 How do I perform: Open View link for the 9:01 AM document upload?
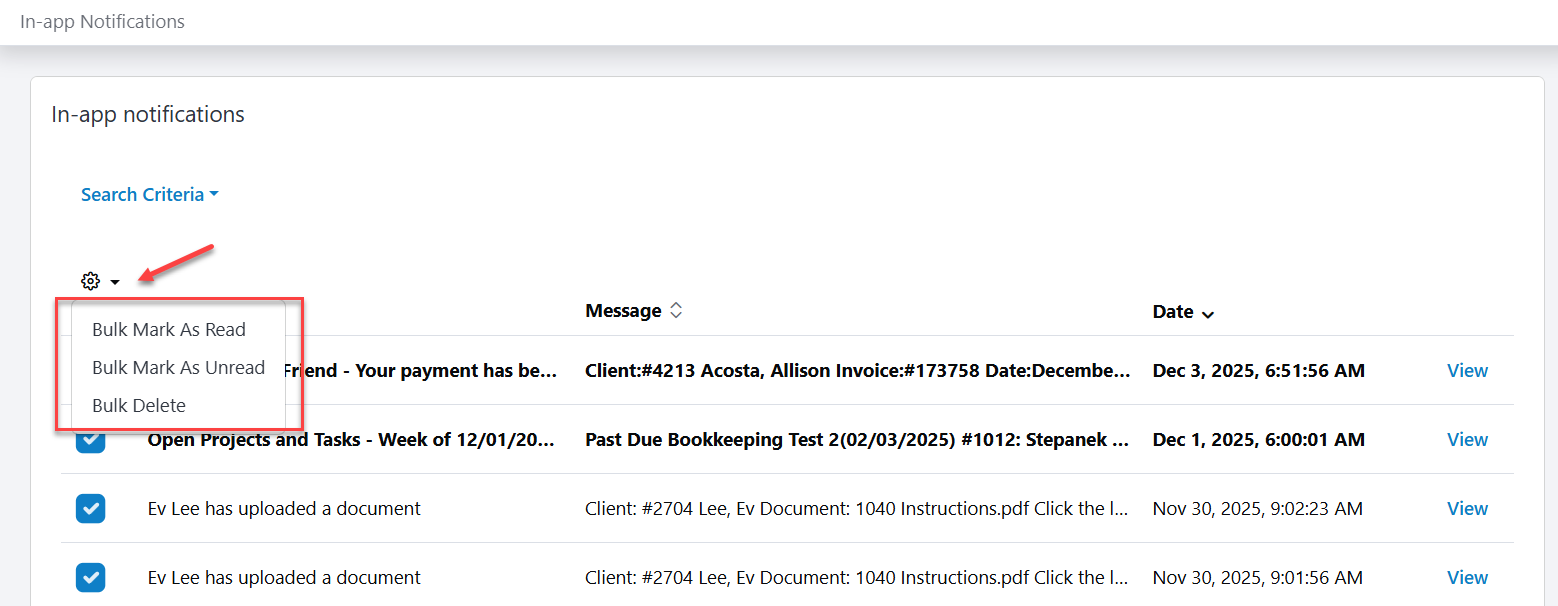point(1467,577)
